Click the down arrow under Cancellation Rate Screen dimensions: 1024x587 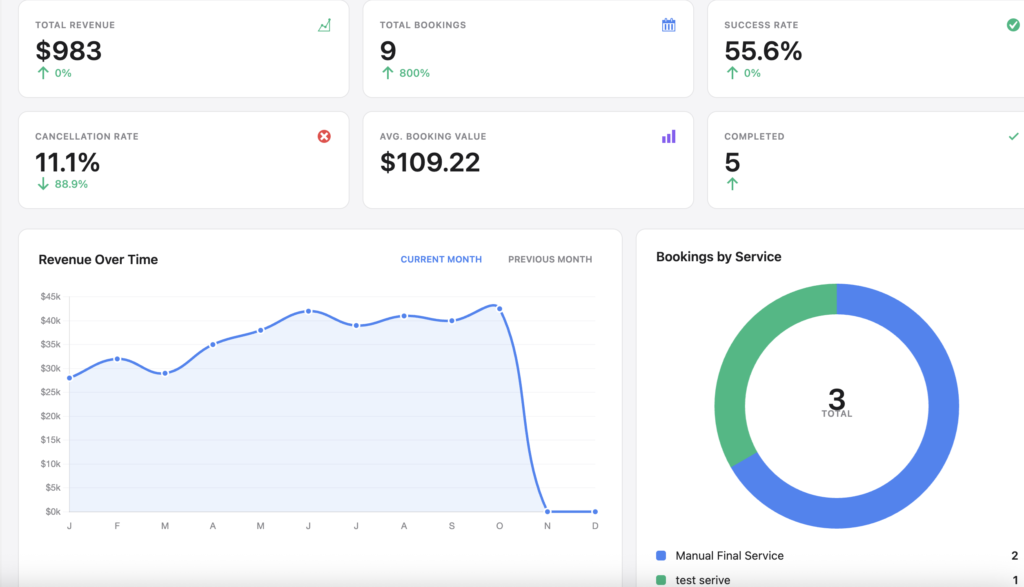pyautogui.click(x=42, y=184)
